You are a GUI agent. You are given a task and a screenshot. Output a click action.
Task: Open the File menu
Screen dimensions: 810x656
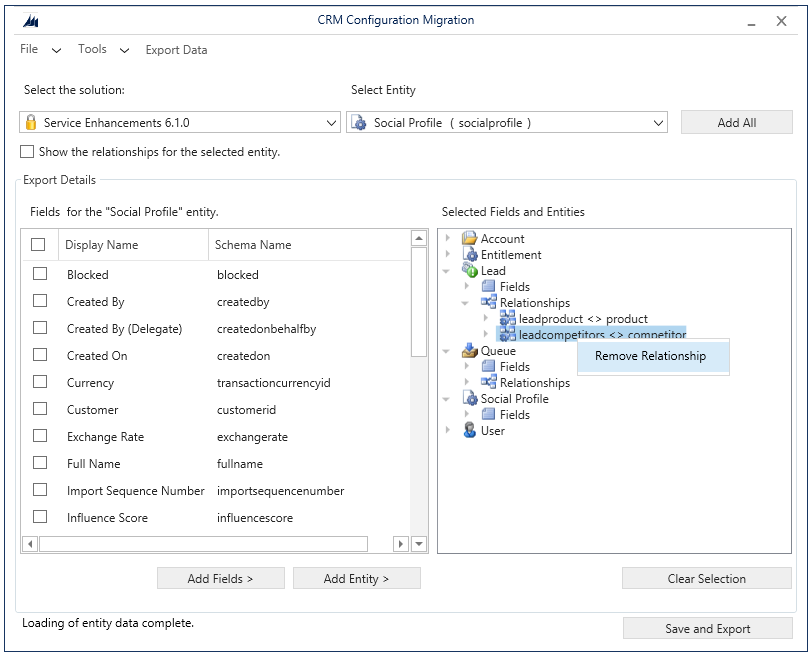click(27, 49)
